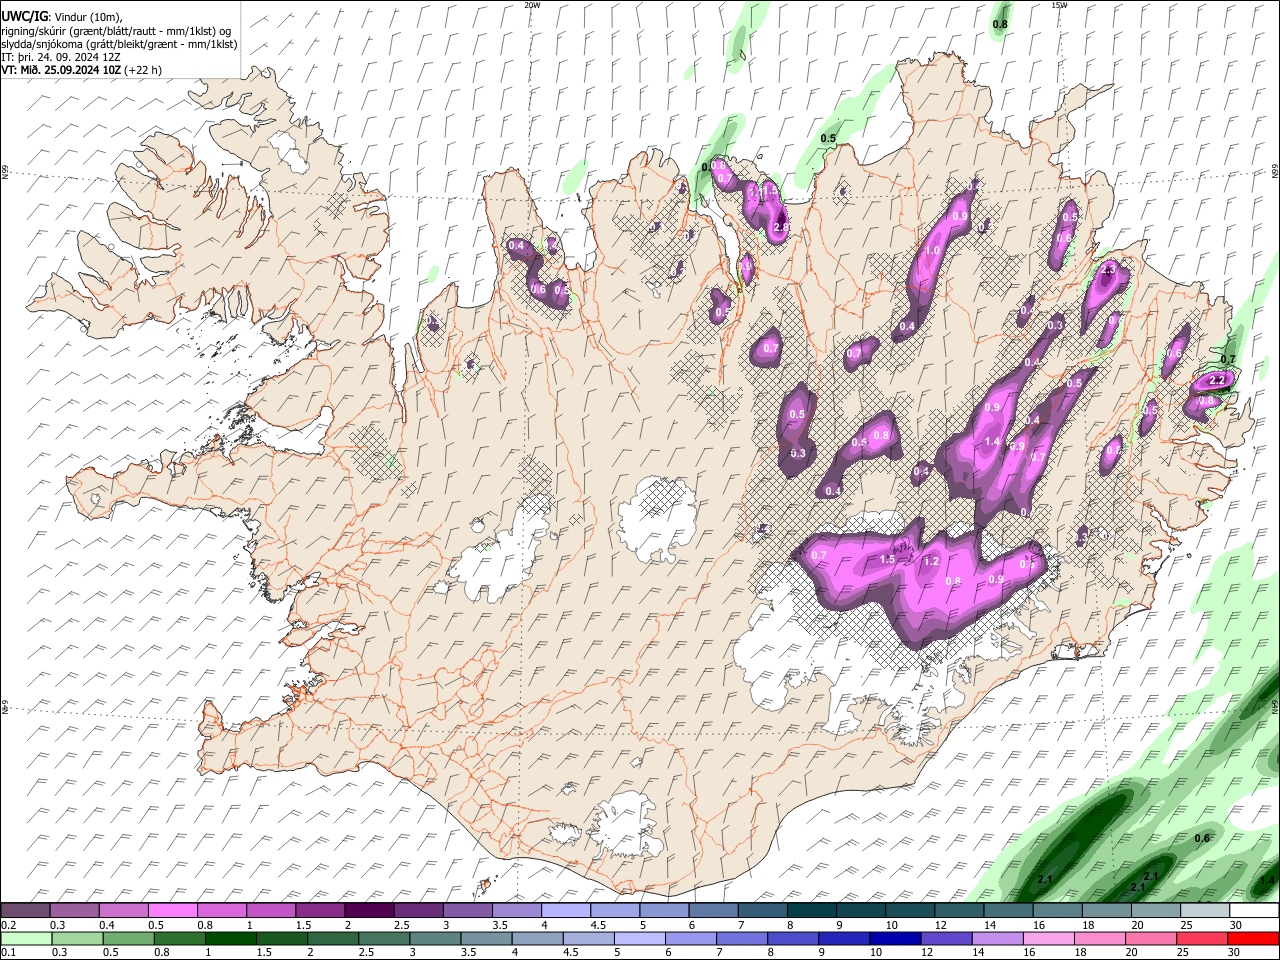Click the '2.2' precipitation value on the east coast
This screenshot has width=1280, height=960.
click(x=1217, y=381)
